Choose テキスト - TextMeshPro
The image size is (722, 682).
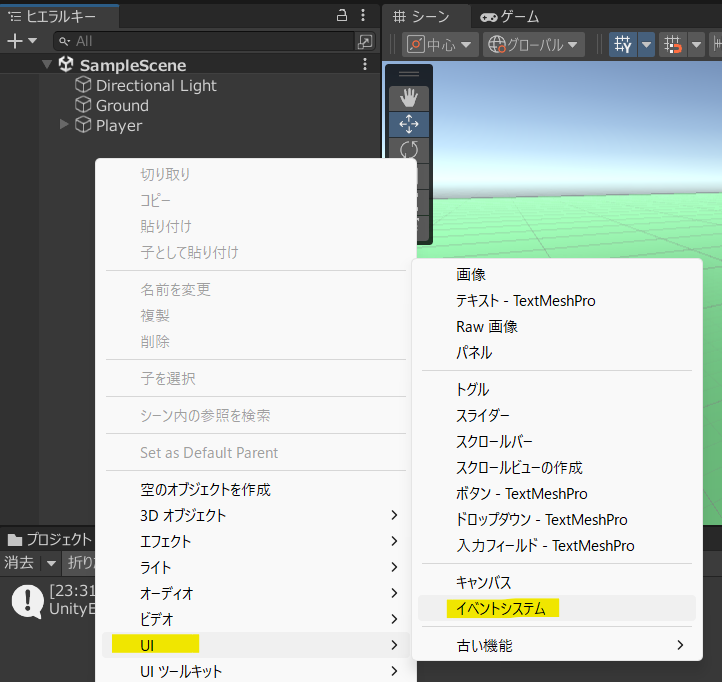557,301
